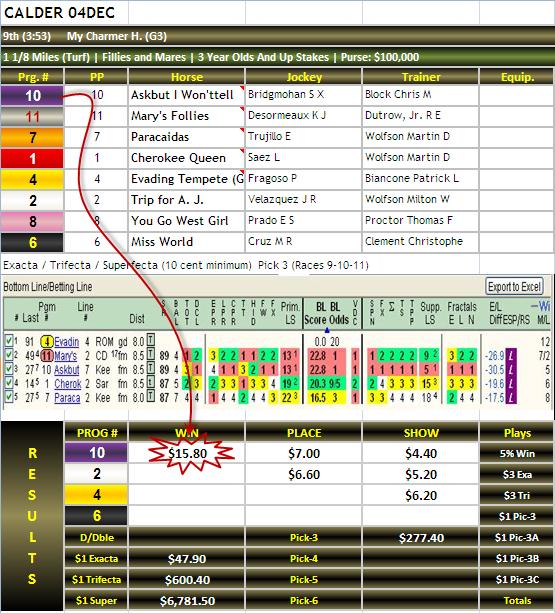This screenshot has height=613, width=555.
Task: Click the turf T icon in the Evadin row
Action: coord(151,340)
